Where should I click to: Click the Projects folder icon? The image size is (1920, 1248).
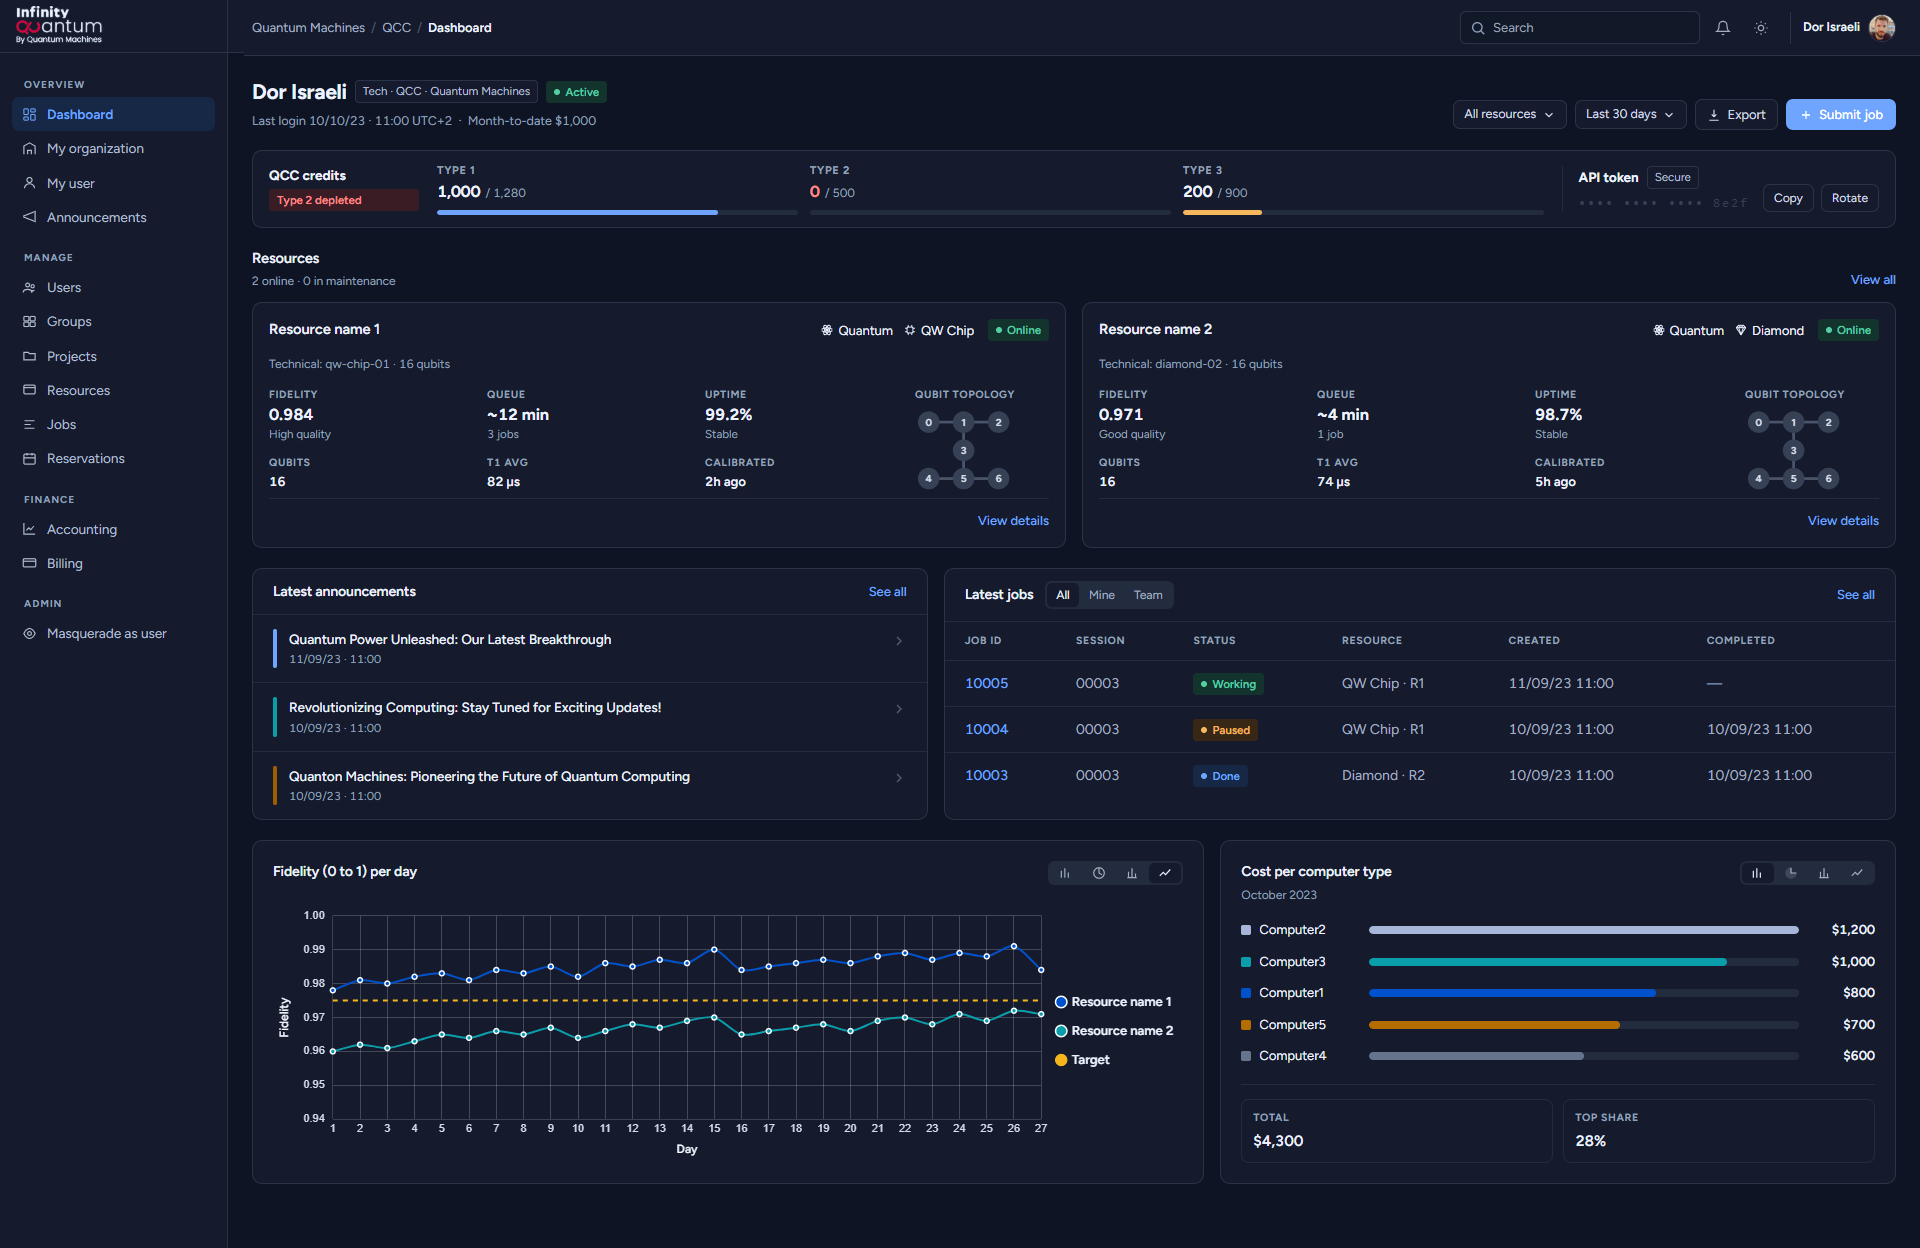tap(29, 356)
